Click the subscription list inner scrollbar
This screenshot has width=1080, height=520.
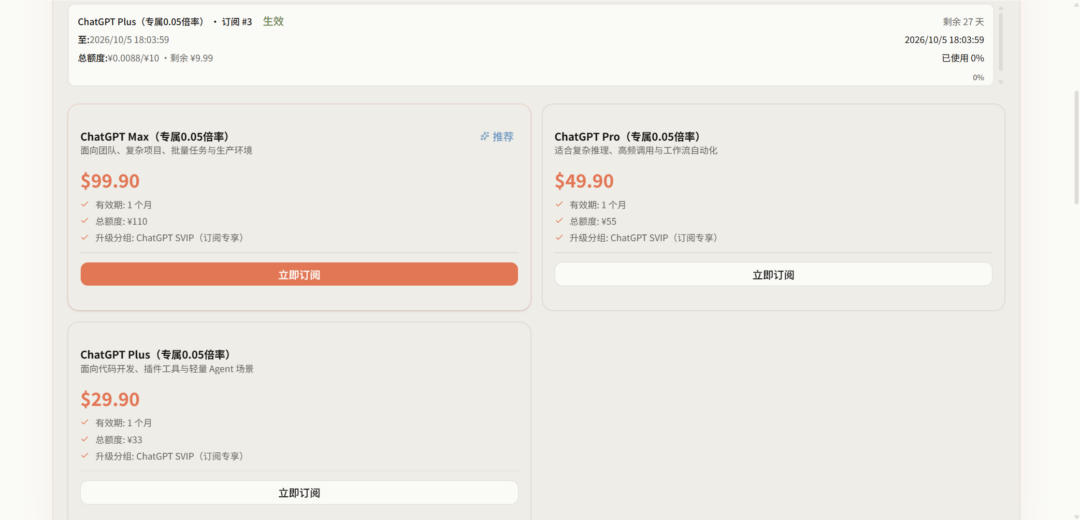tap(1001, 41)
